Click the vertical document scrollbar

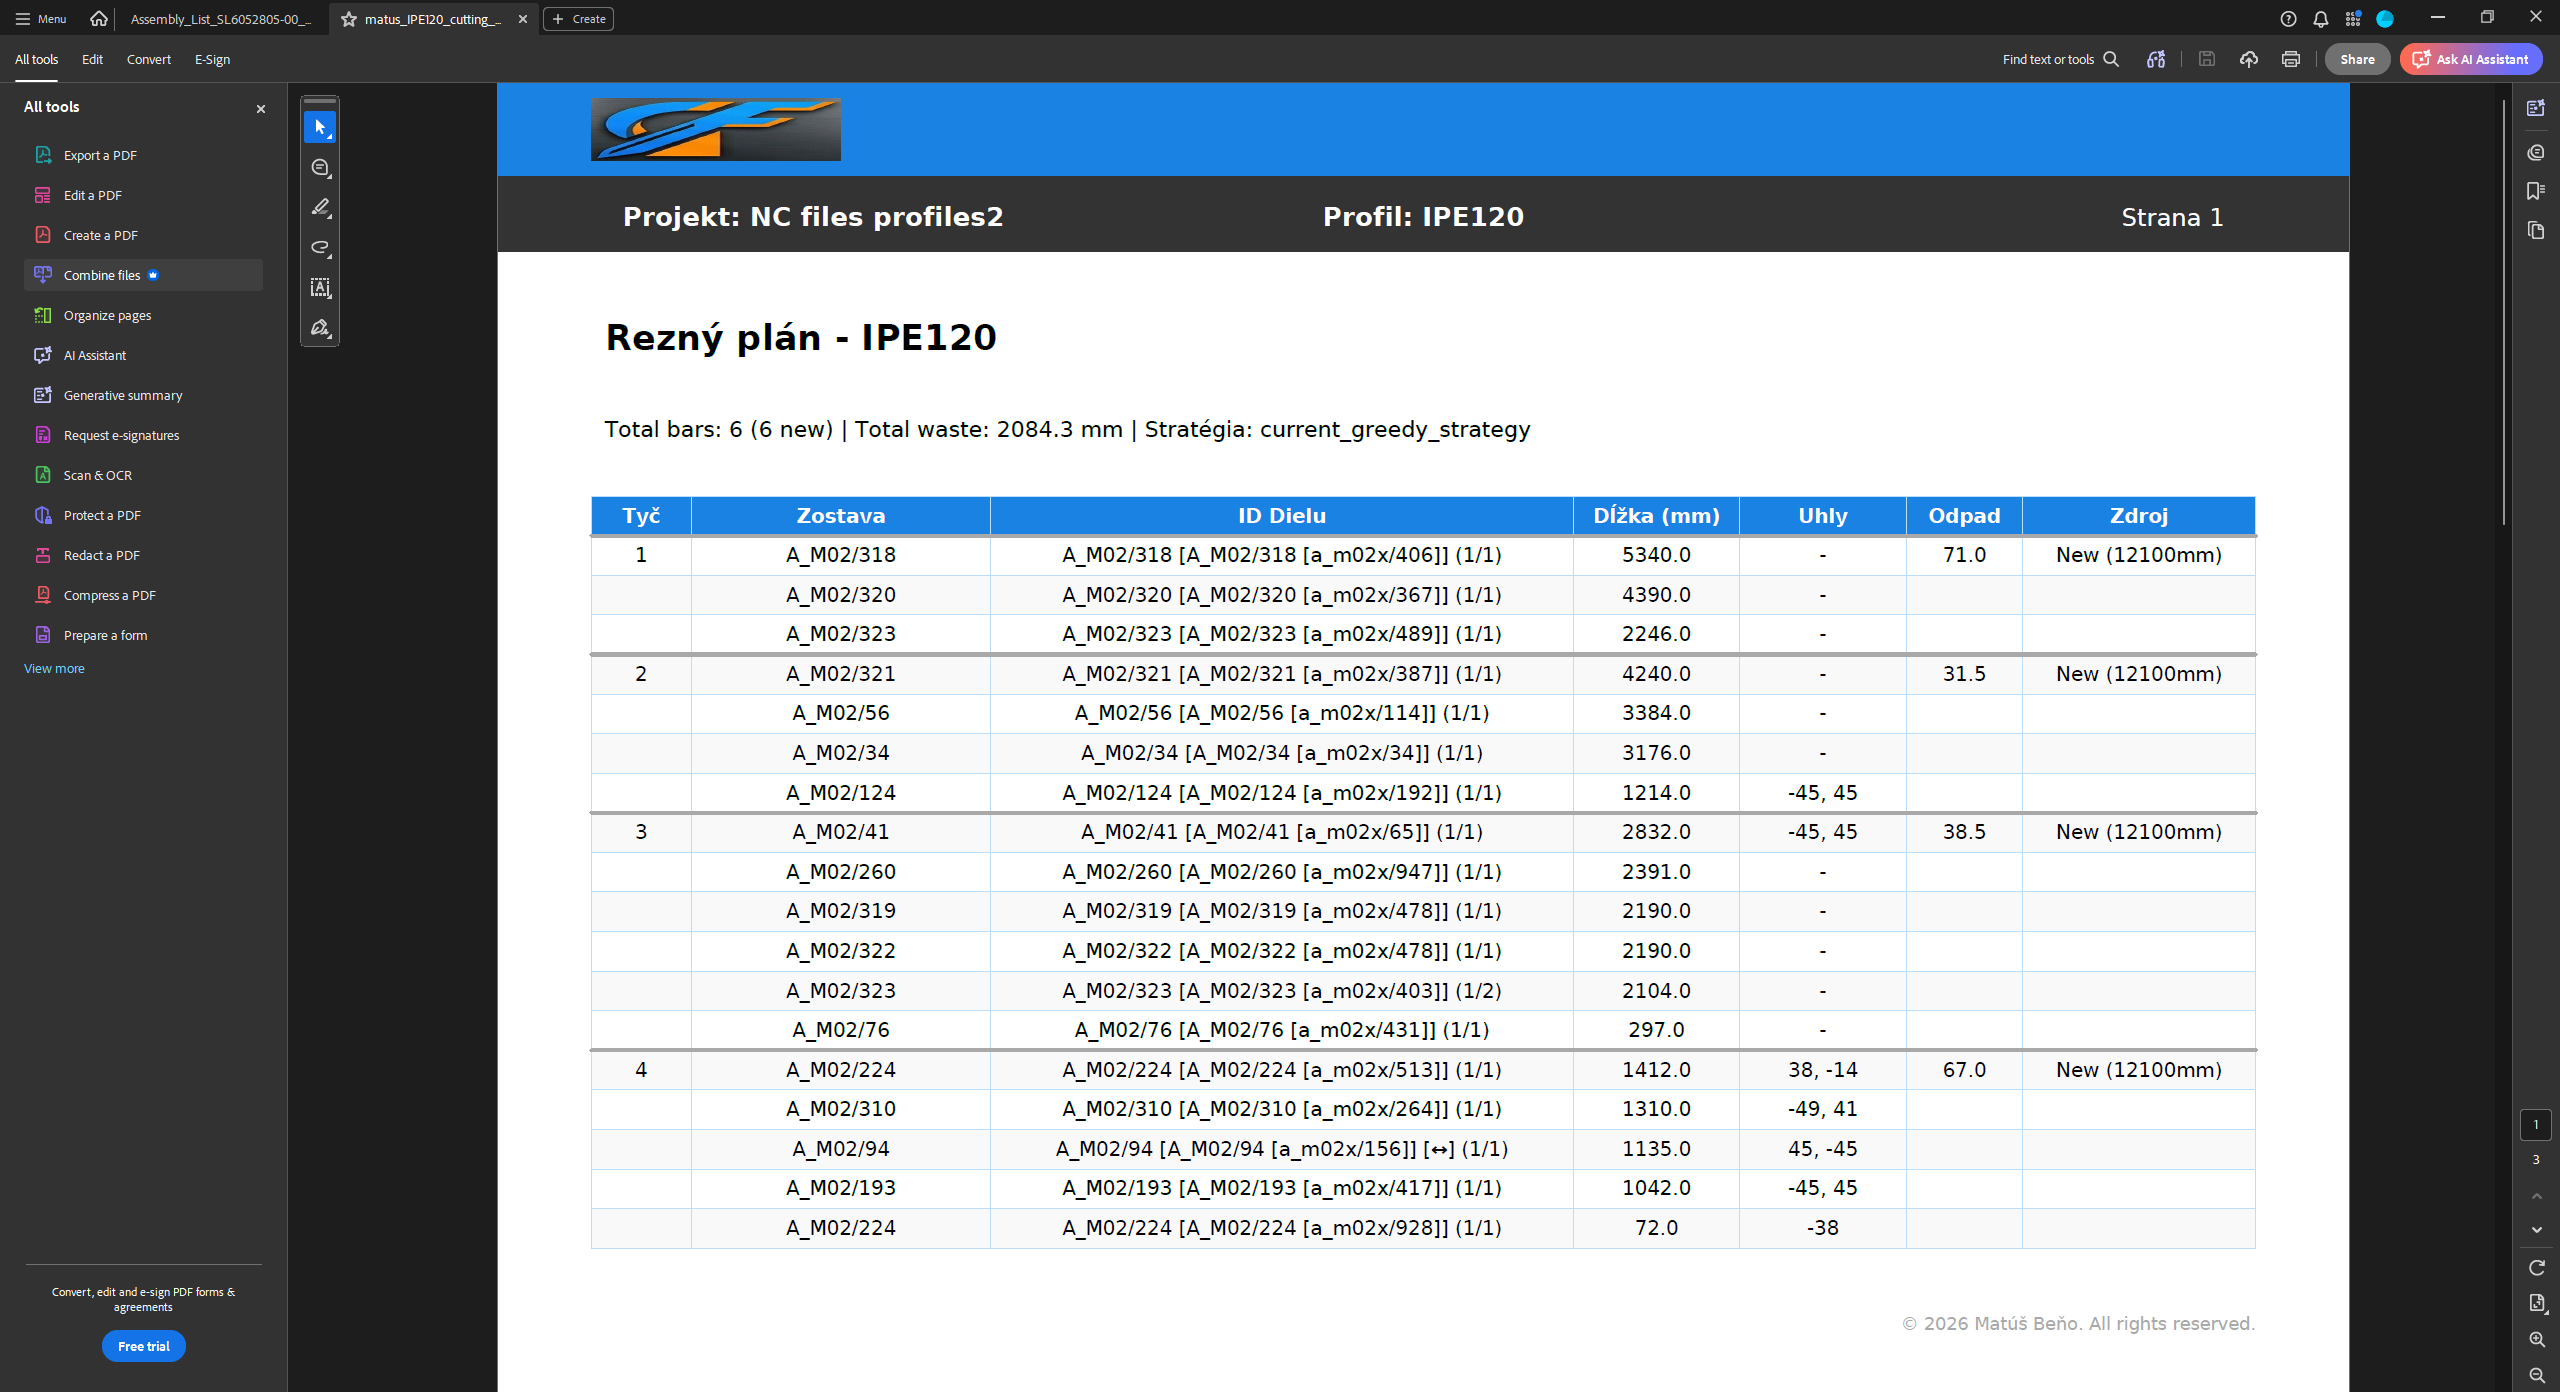click(2503, 310)
